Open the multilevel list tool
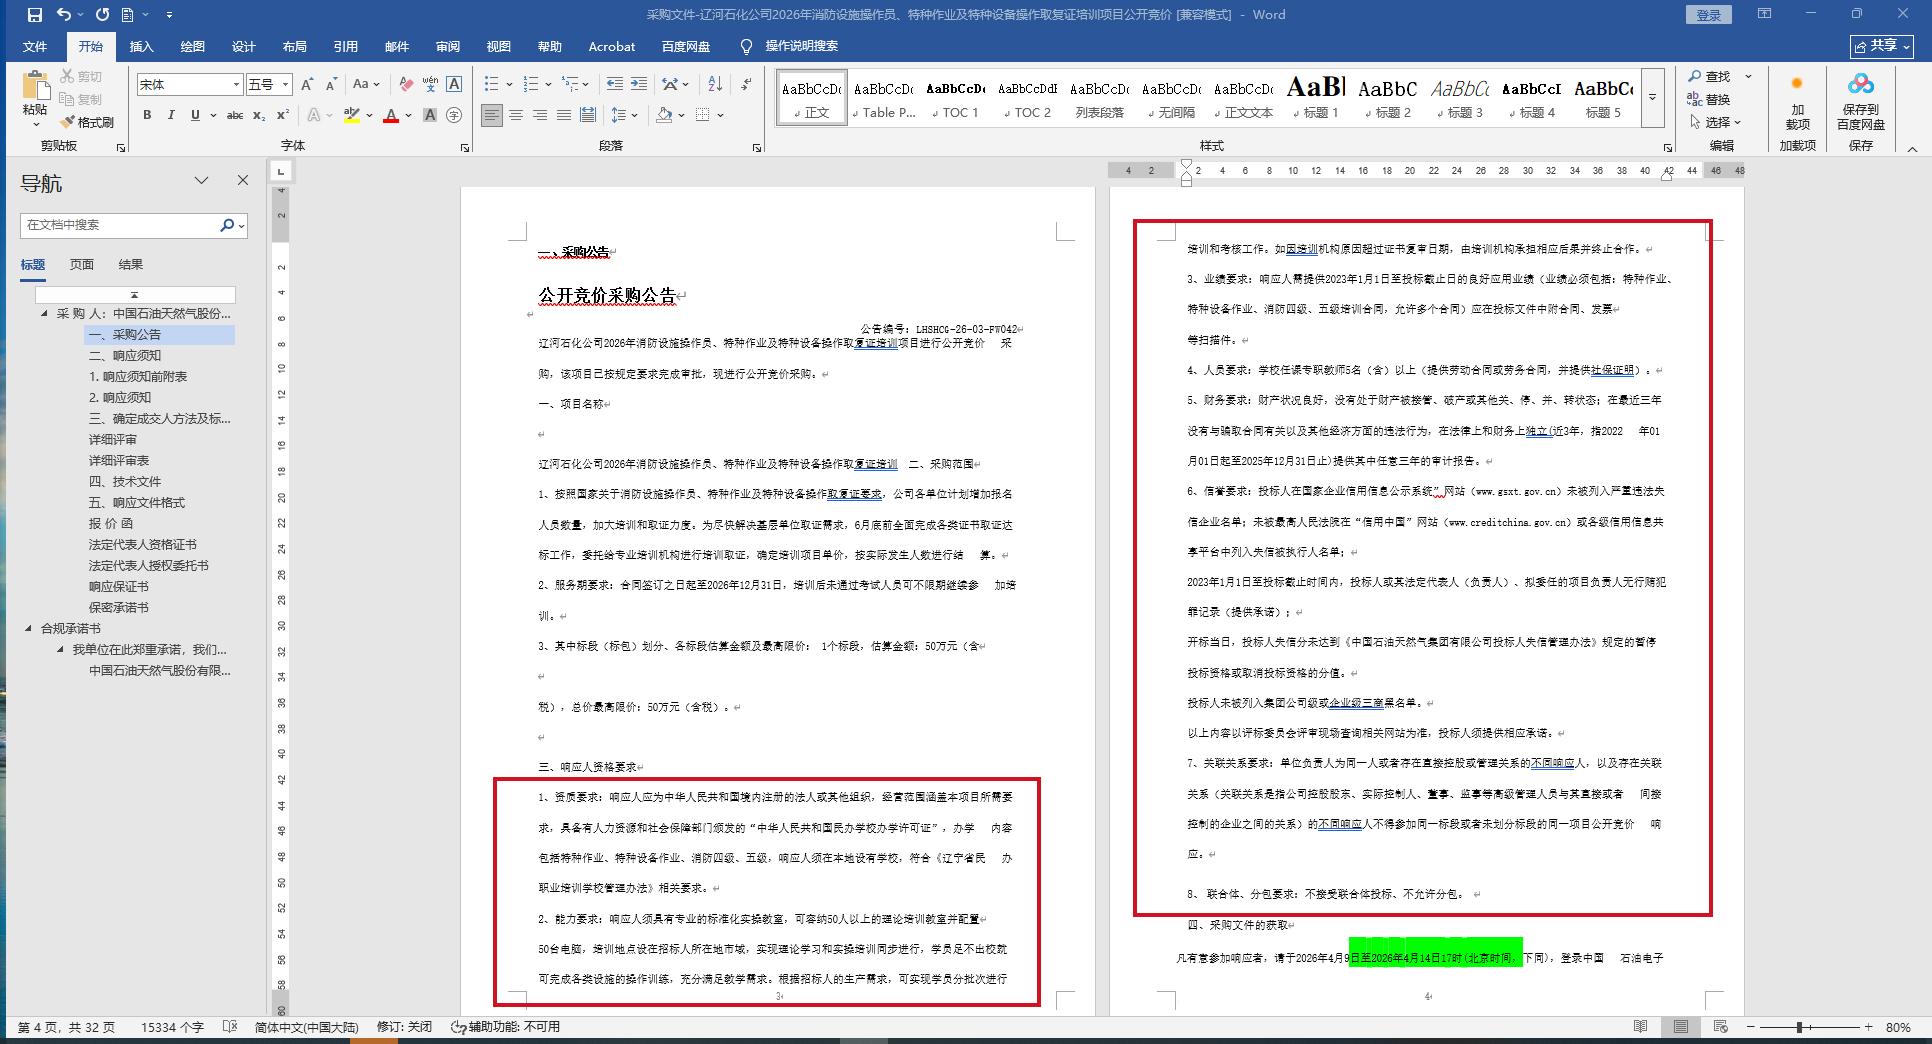The height and width of the screenshot is (1044, 1932). 570,85
